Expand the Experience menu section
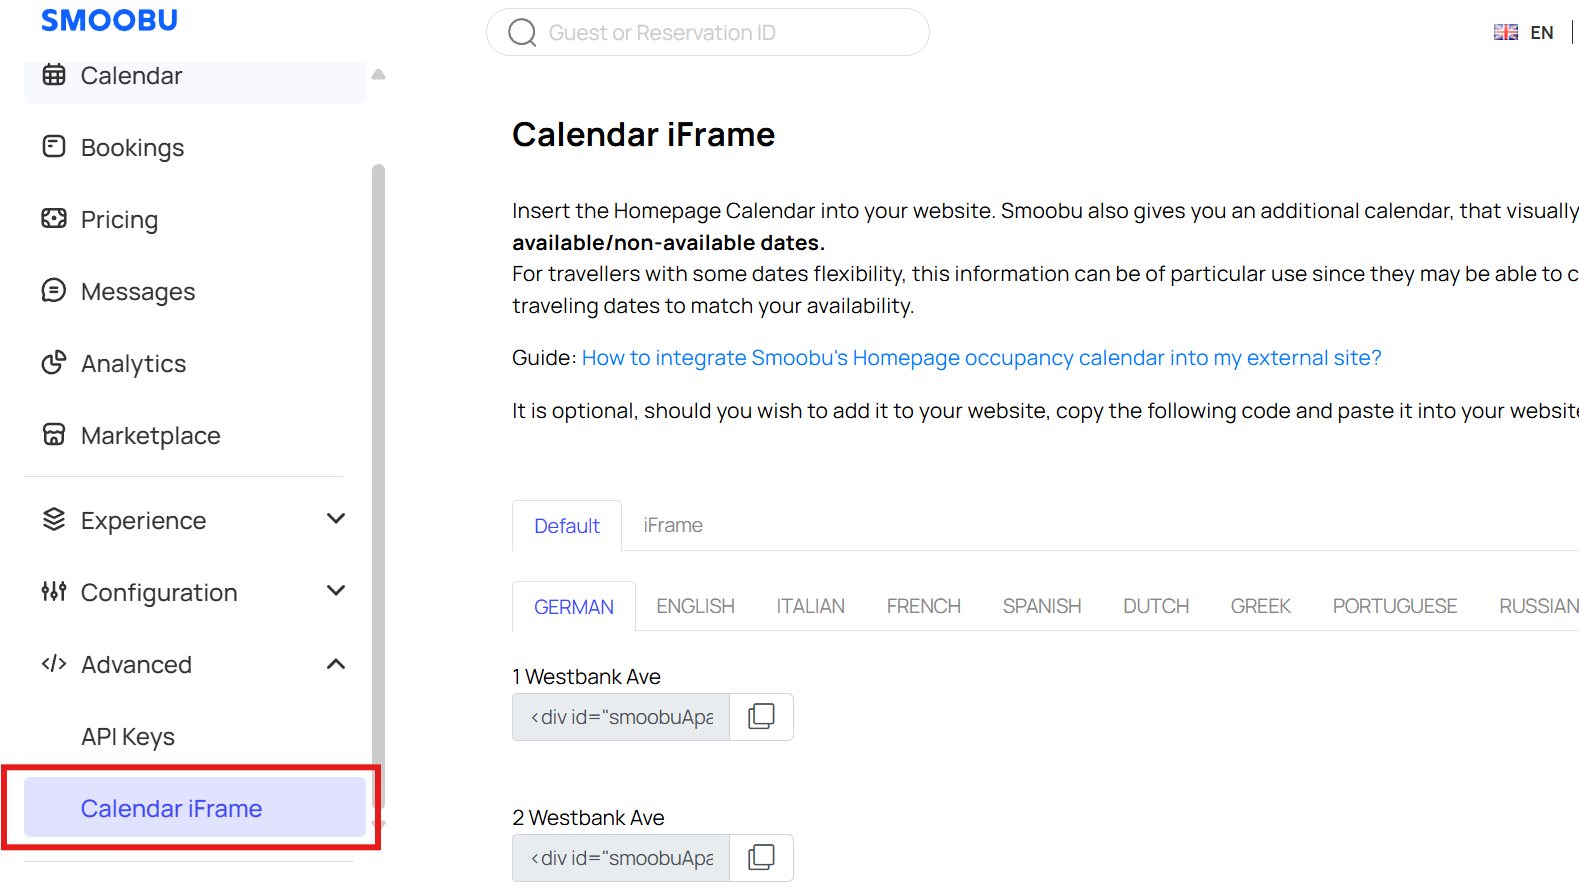This screenshot has height=894, width=1579. point(336,519)
